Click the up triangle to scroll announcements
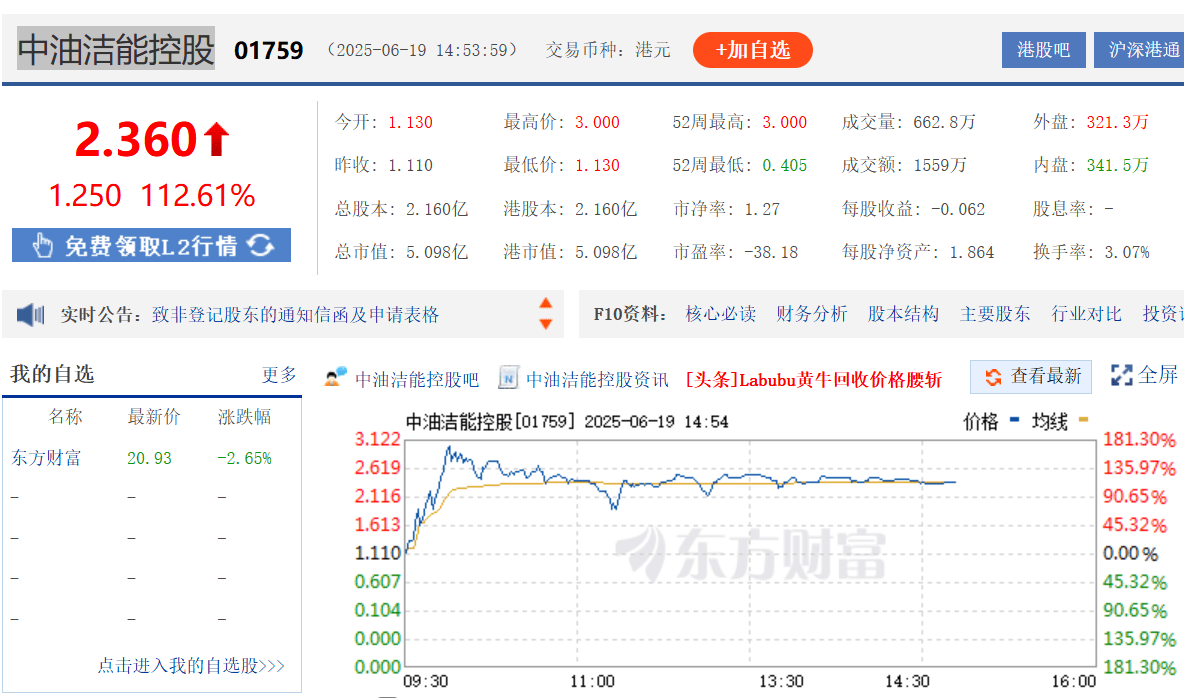 point(547,305)
